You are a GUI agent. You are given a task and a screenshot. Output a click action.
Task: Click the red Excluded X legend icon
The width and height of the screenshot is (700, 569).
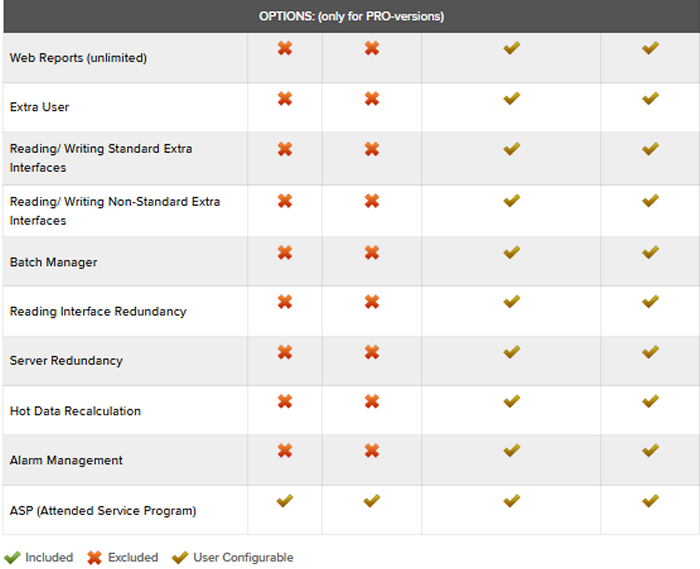[95, 557]
